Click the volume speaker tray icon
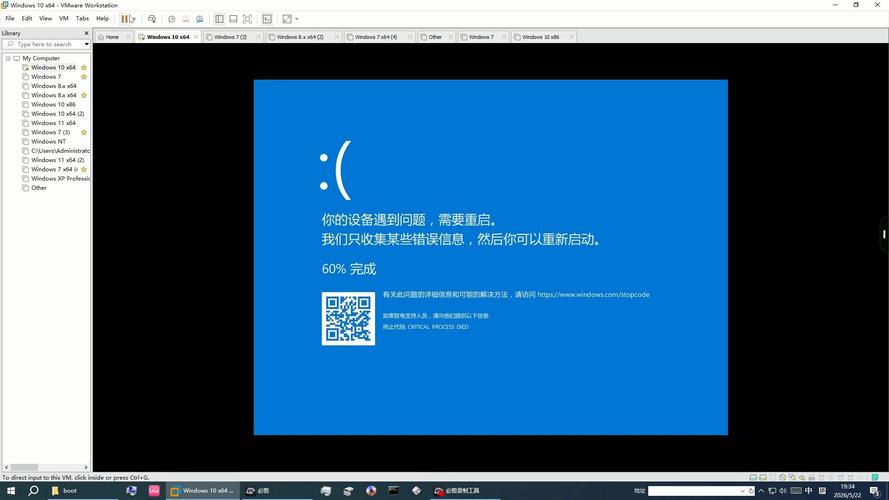The height and width of the screenshot is (500, 889). click(x=783, y=491)
